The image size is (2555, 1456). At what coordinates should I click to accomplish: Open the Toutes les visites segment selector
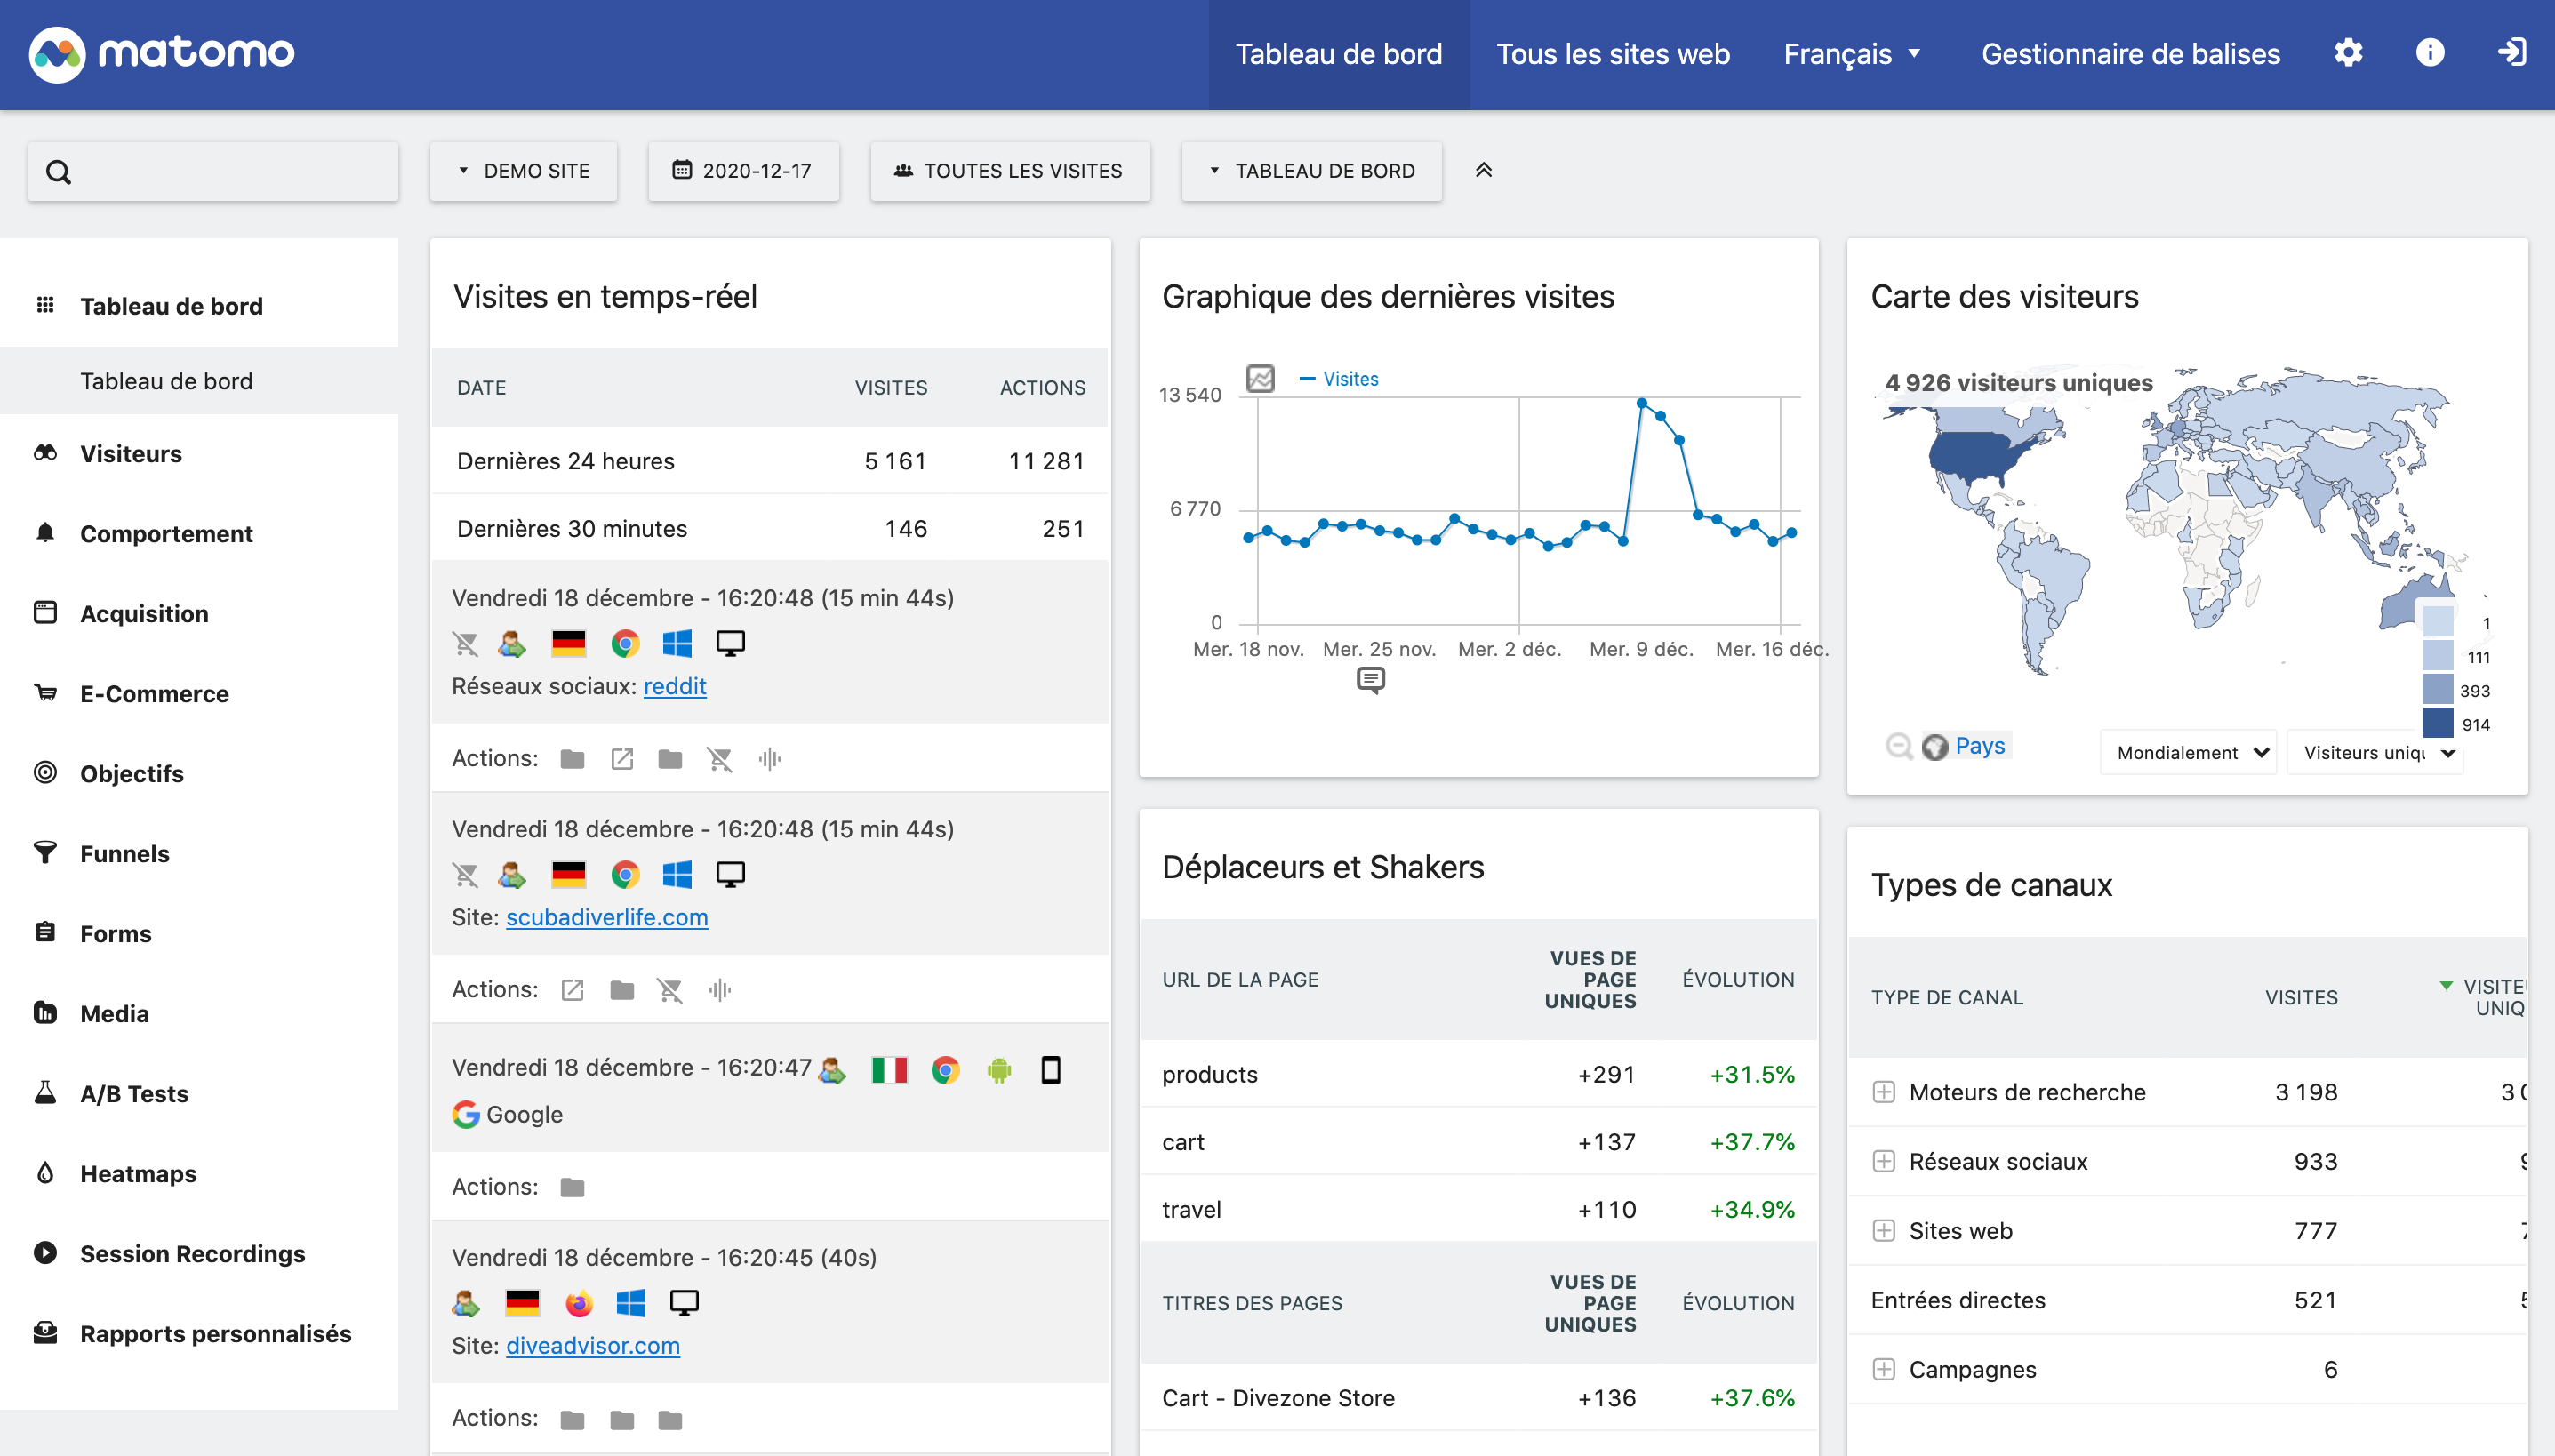coord(1010,171)
